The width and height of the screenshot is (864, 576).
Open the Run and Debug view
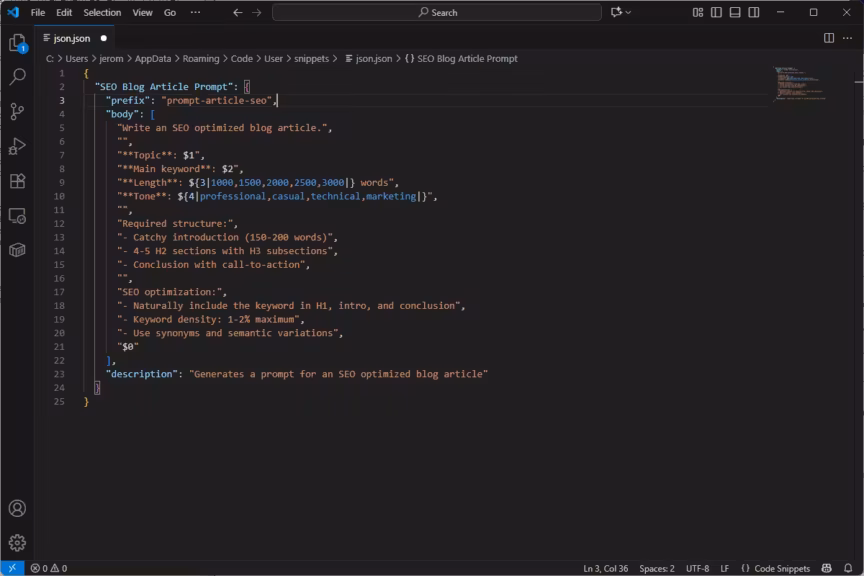(x=17, y=146)
